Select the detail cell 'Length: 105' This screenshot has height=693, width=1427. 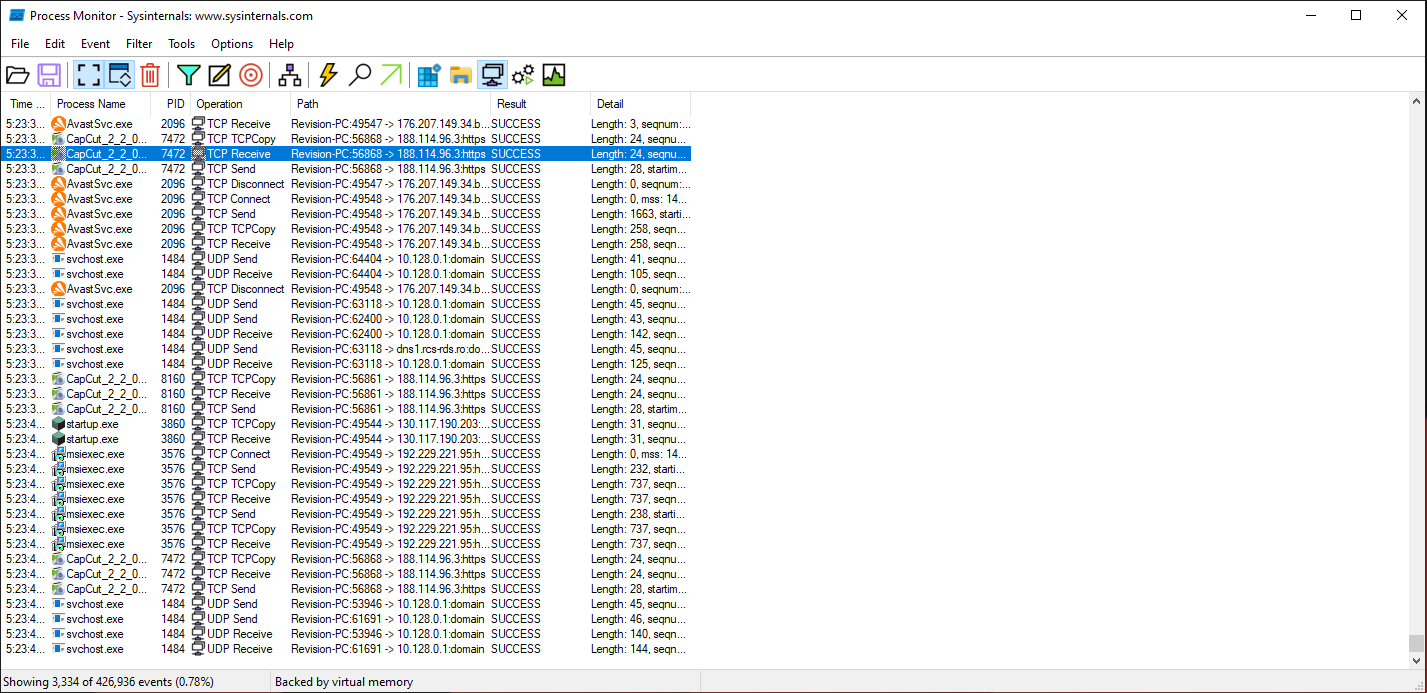[640, 274]
